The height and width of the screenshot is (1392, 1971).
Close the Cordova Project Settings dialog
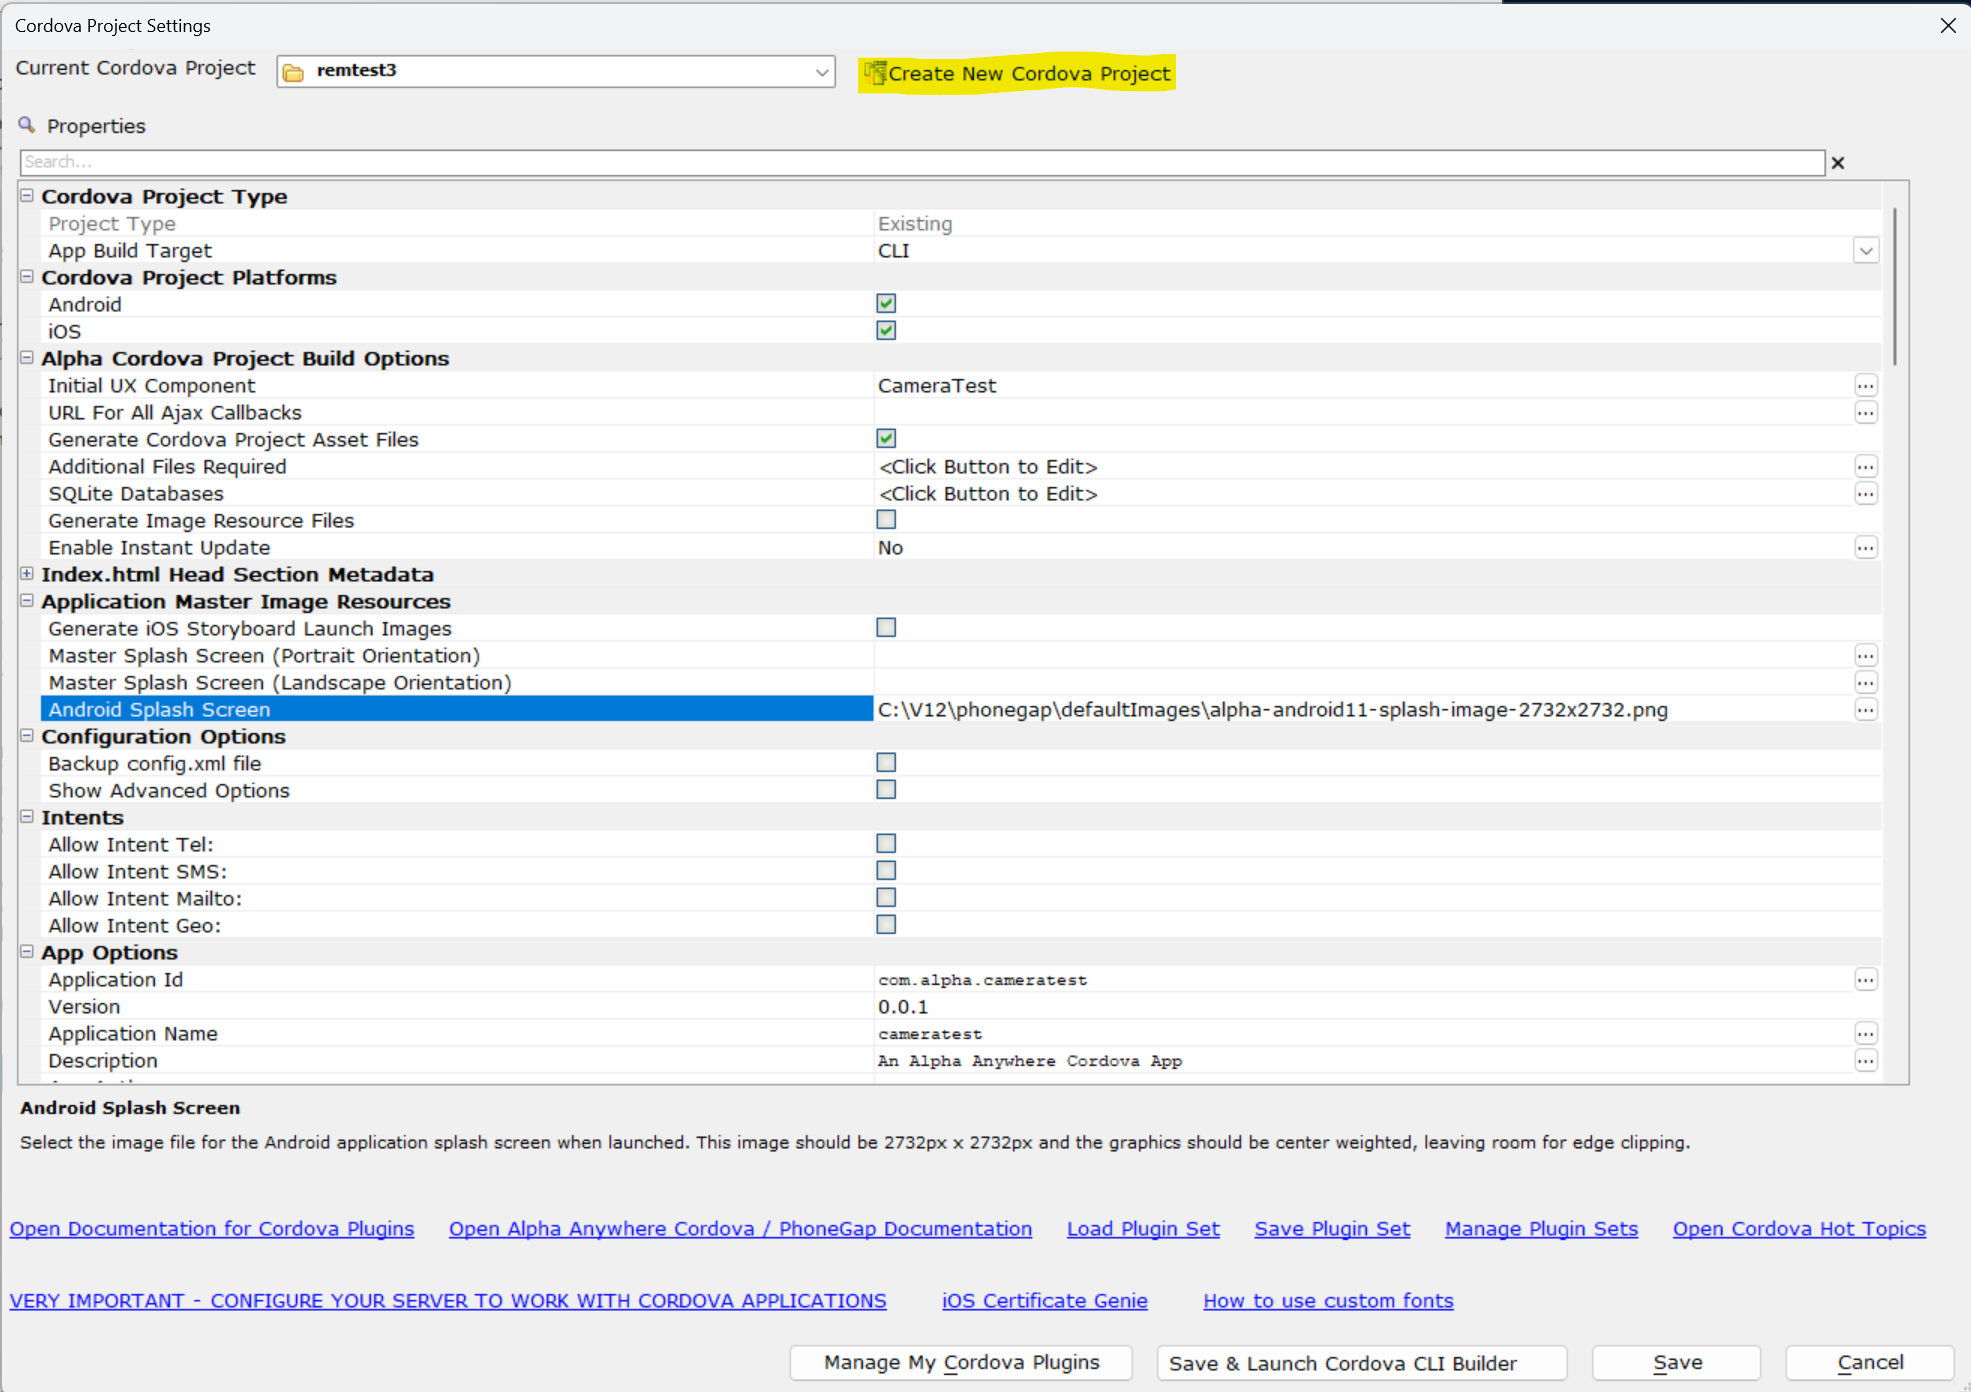tap(1947, 25)
